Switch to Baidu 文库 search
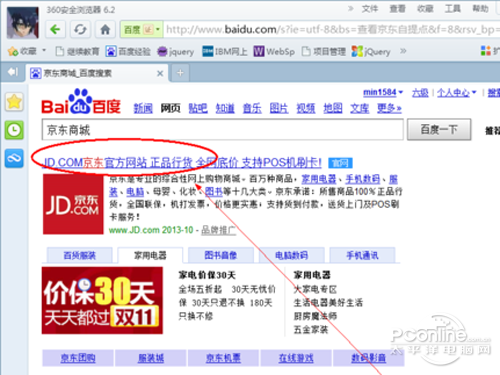The width and height of the screenshot is (500, 375). 359,108
